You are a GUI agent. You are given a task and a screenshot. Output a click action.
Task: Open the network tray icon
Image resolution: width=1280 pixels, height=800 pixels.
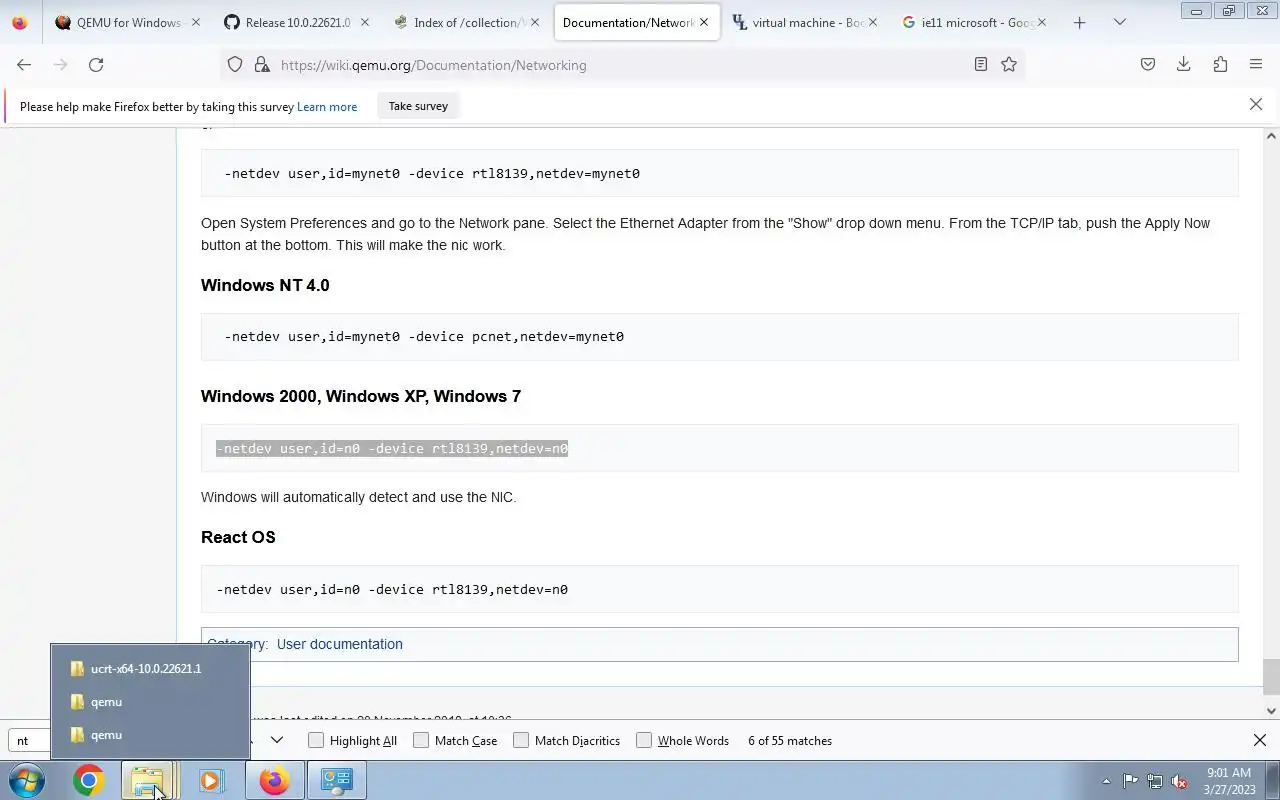(x=1155, y=781)
